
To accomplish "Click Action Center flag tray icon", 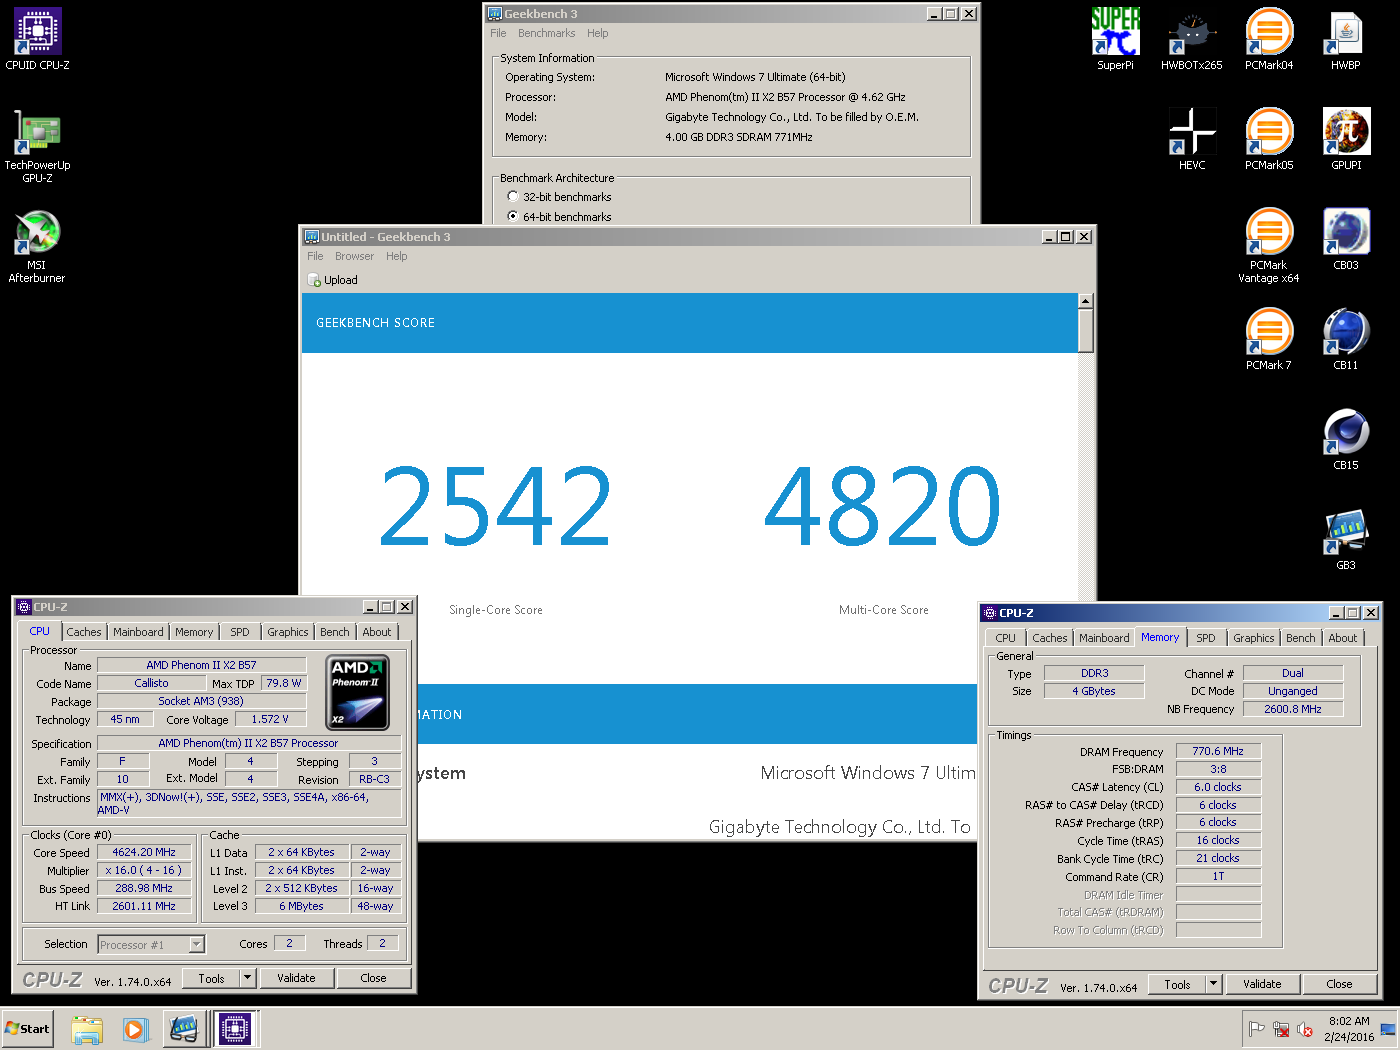I will coord(1257,1029).
